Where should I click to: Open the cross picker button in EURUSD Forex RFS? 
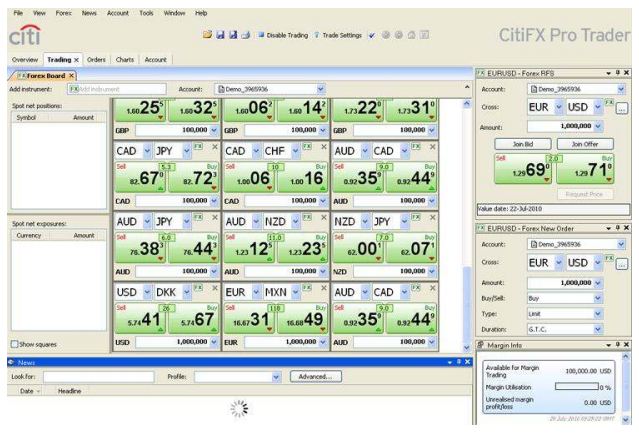coord(621,107)
